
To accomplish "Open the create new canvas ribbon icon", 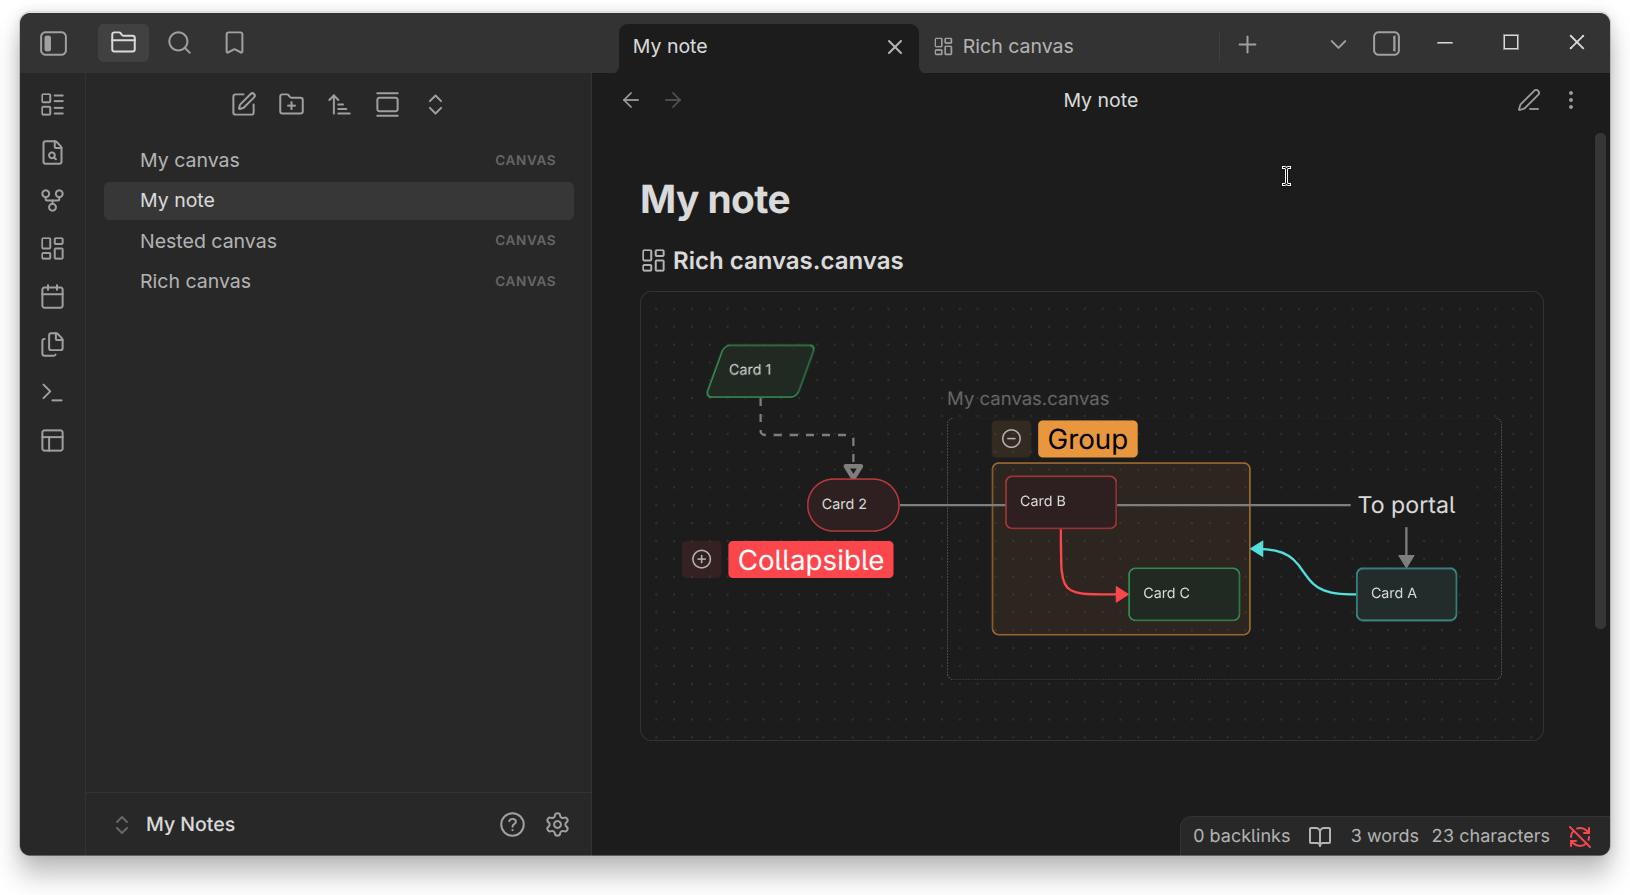I will pyautogui.click(x=53, y=249).
